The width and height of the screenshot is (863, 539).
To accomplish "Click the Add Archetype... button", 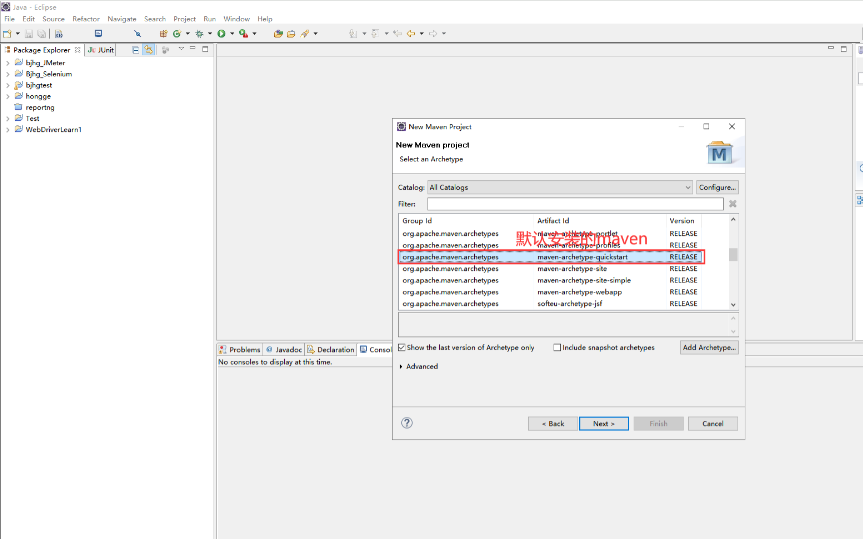I will (x=709, y=347).
